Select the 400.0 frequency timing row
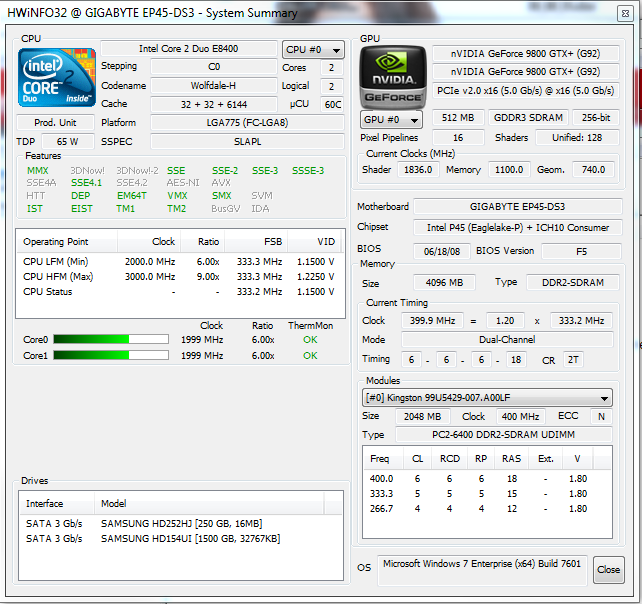642x604 pixels. point(487,479)
